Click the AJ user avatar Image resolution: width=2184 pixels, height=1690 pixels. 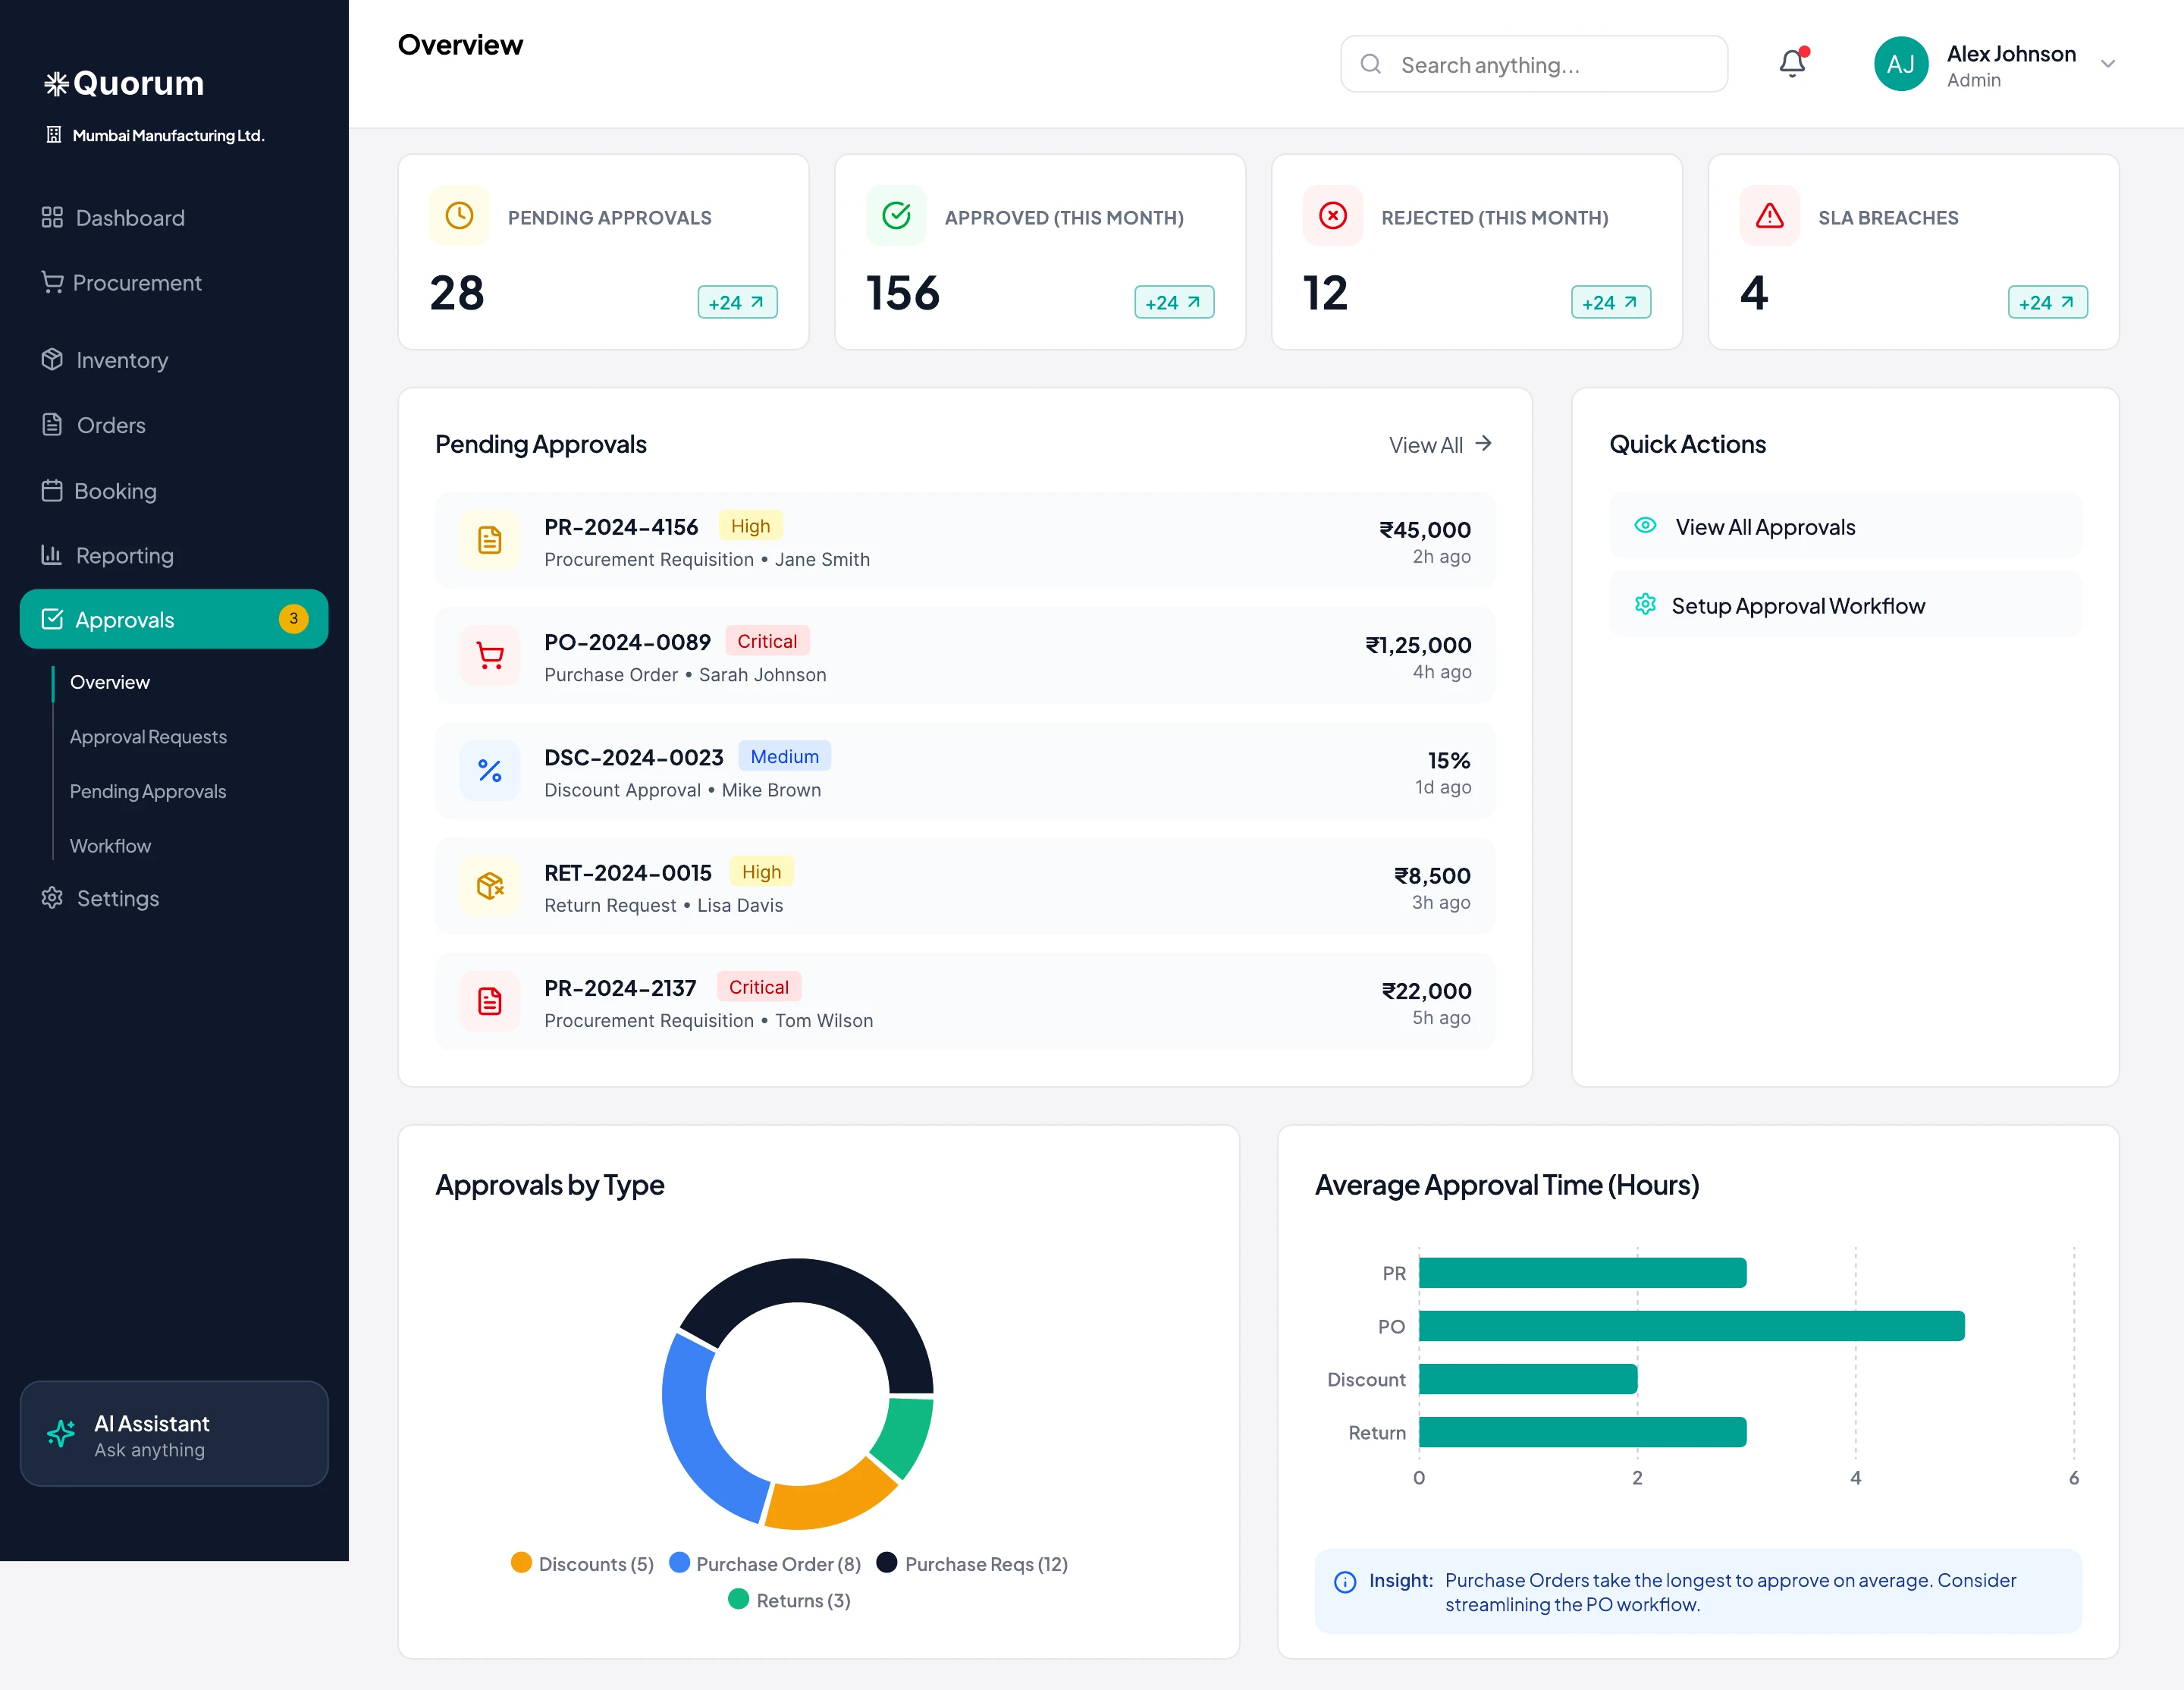[x=1901, y=64]
